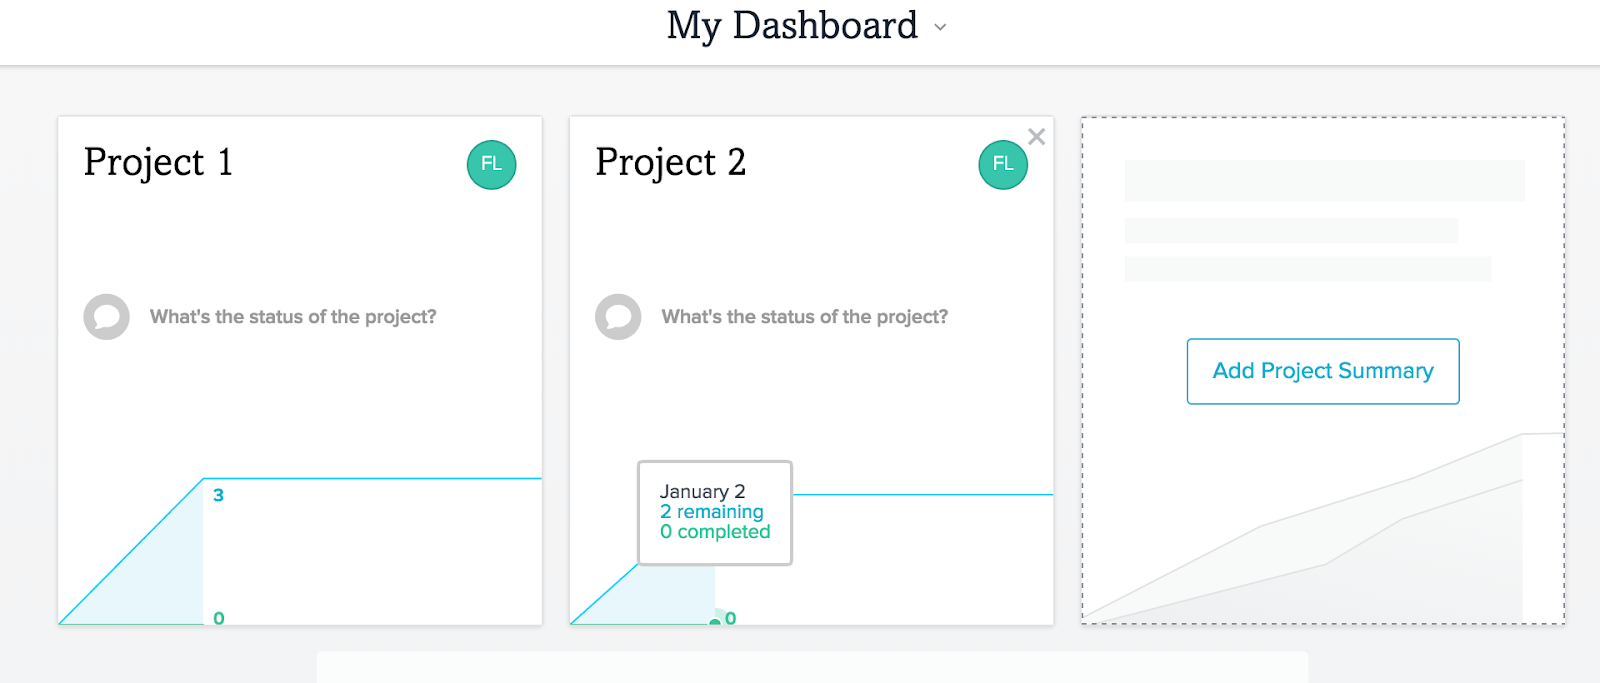
Task: Click the January 2 date in the tooltip
Action: pos(702,491)
